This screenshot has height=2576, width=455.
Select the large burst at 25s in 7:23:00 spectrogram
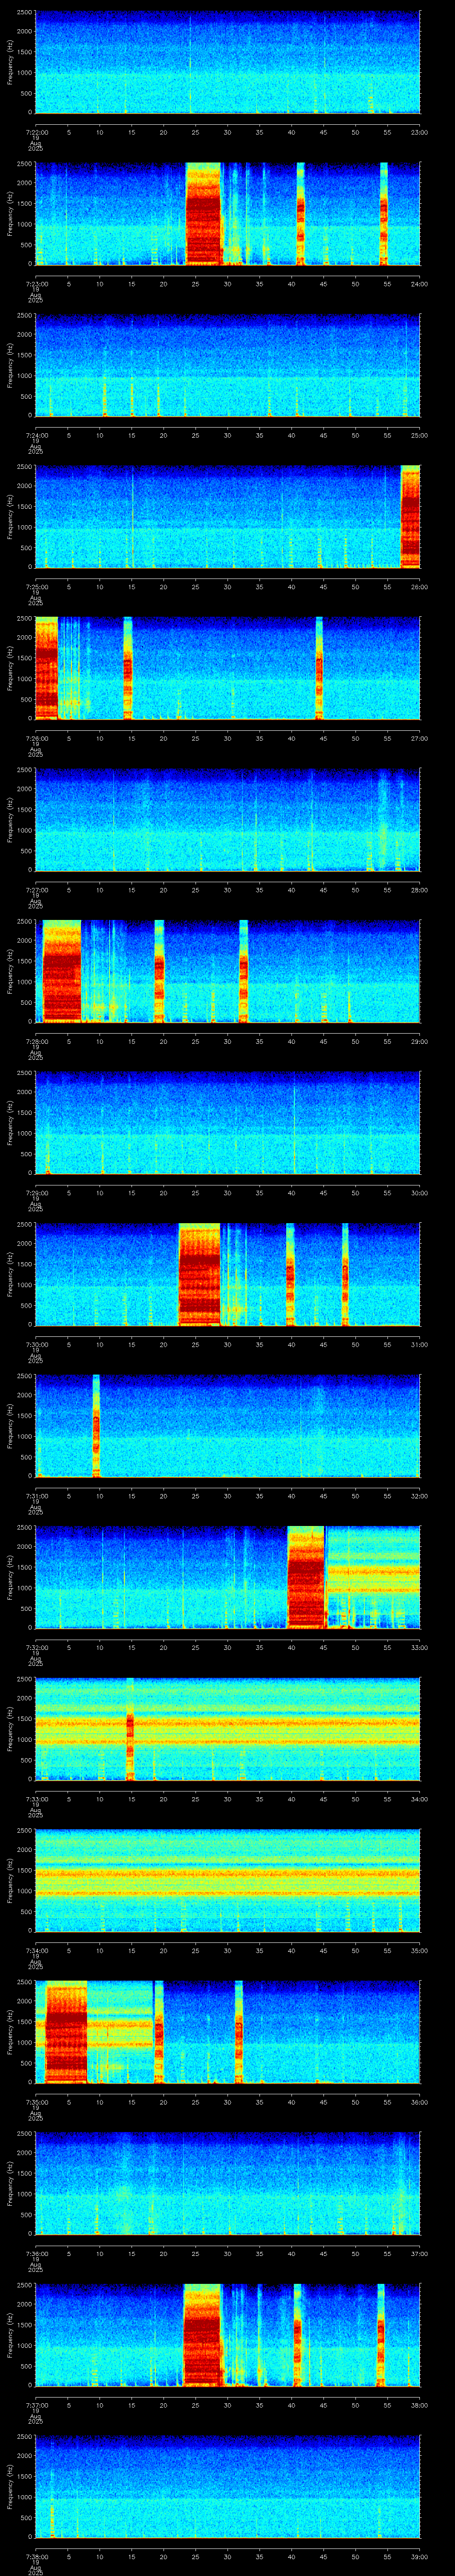203,214
